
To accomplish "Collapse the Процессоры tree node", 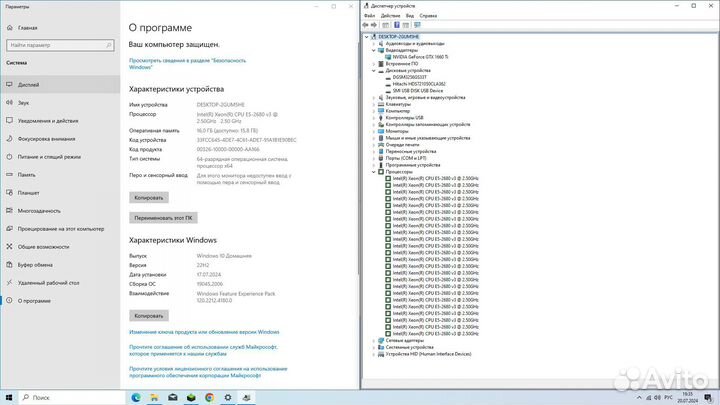I will [374, 171].
